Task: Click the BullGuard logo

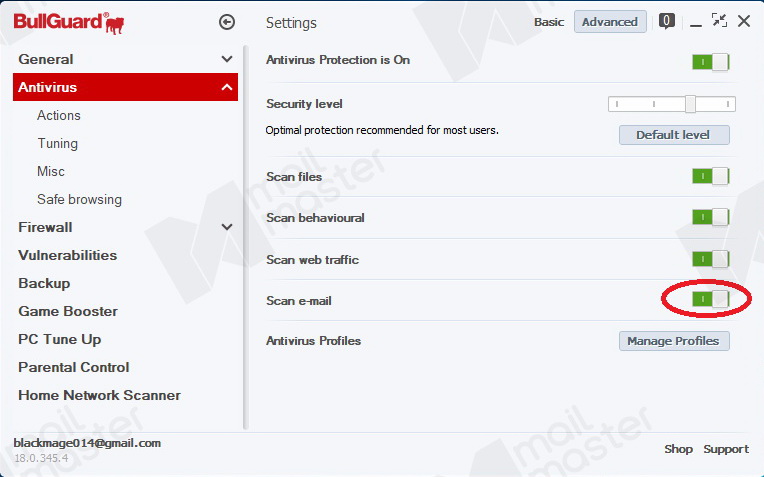Action: pos(69,23)
